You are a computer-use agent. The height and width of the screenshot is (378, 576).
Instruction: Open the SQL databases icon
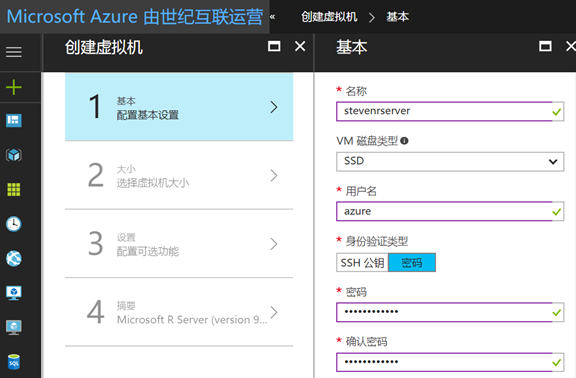tap(14, 362)
